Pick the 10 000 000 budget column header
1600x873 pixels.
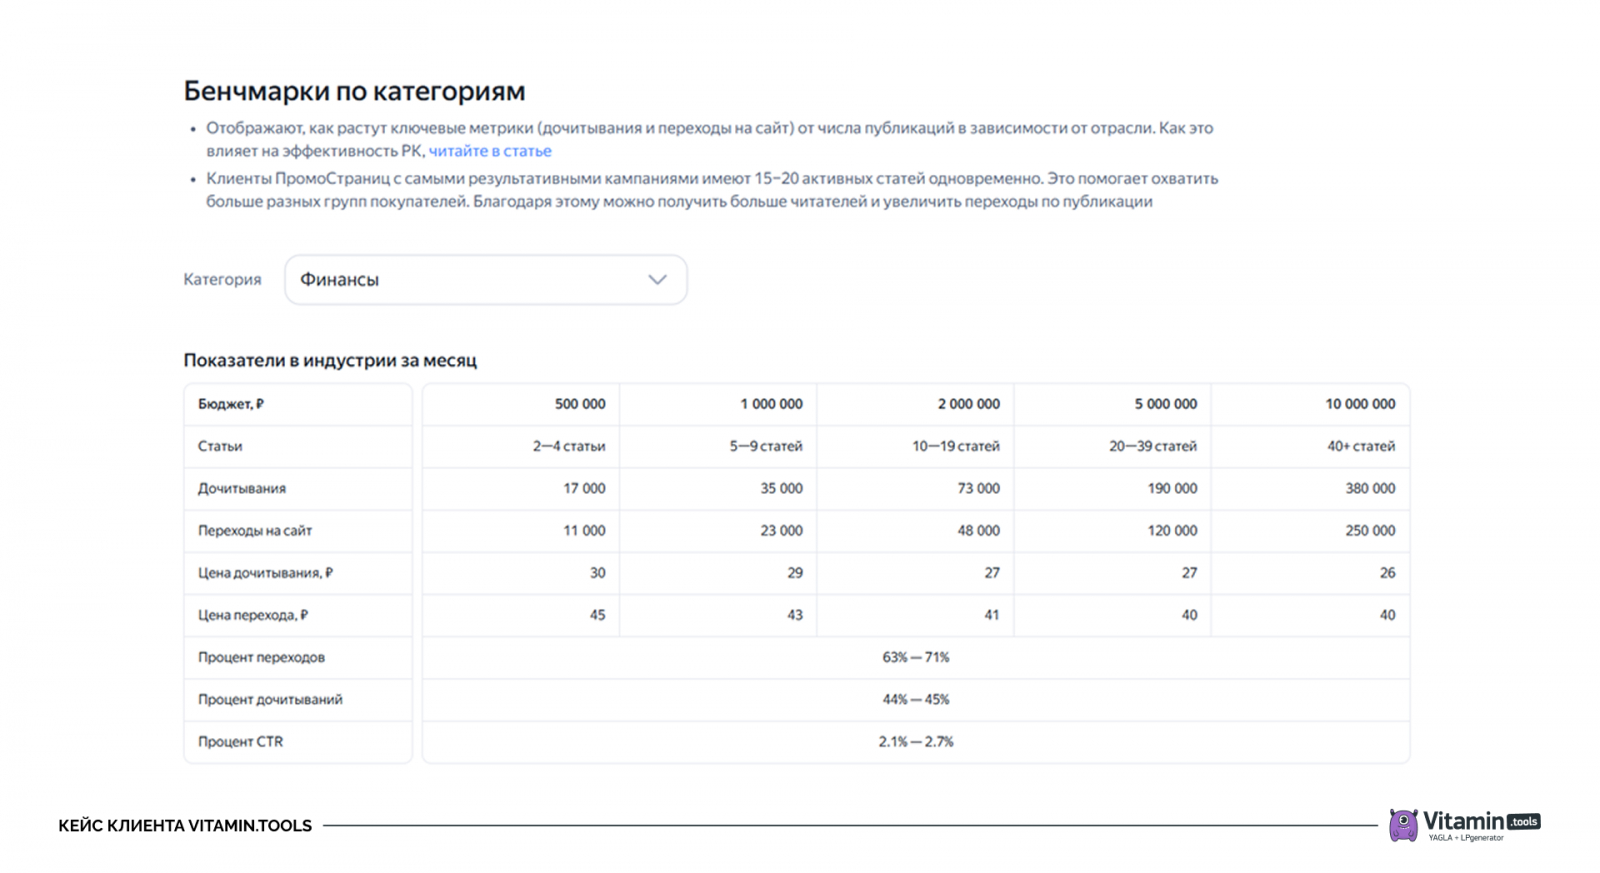click(x=1360, y=404)
